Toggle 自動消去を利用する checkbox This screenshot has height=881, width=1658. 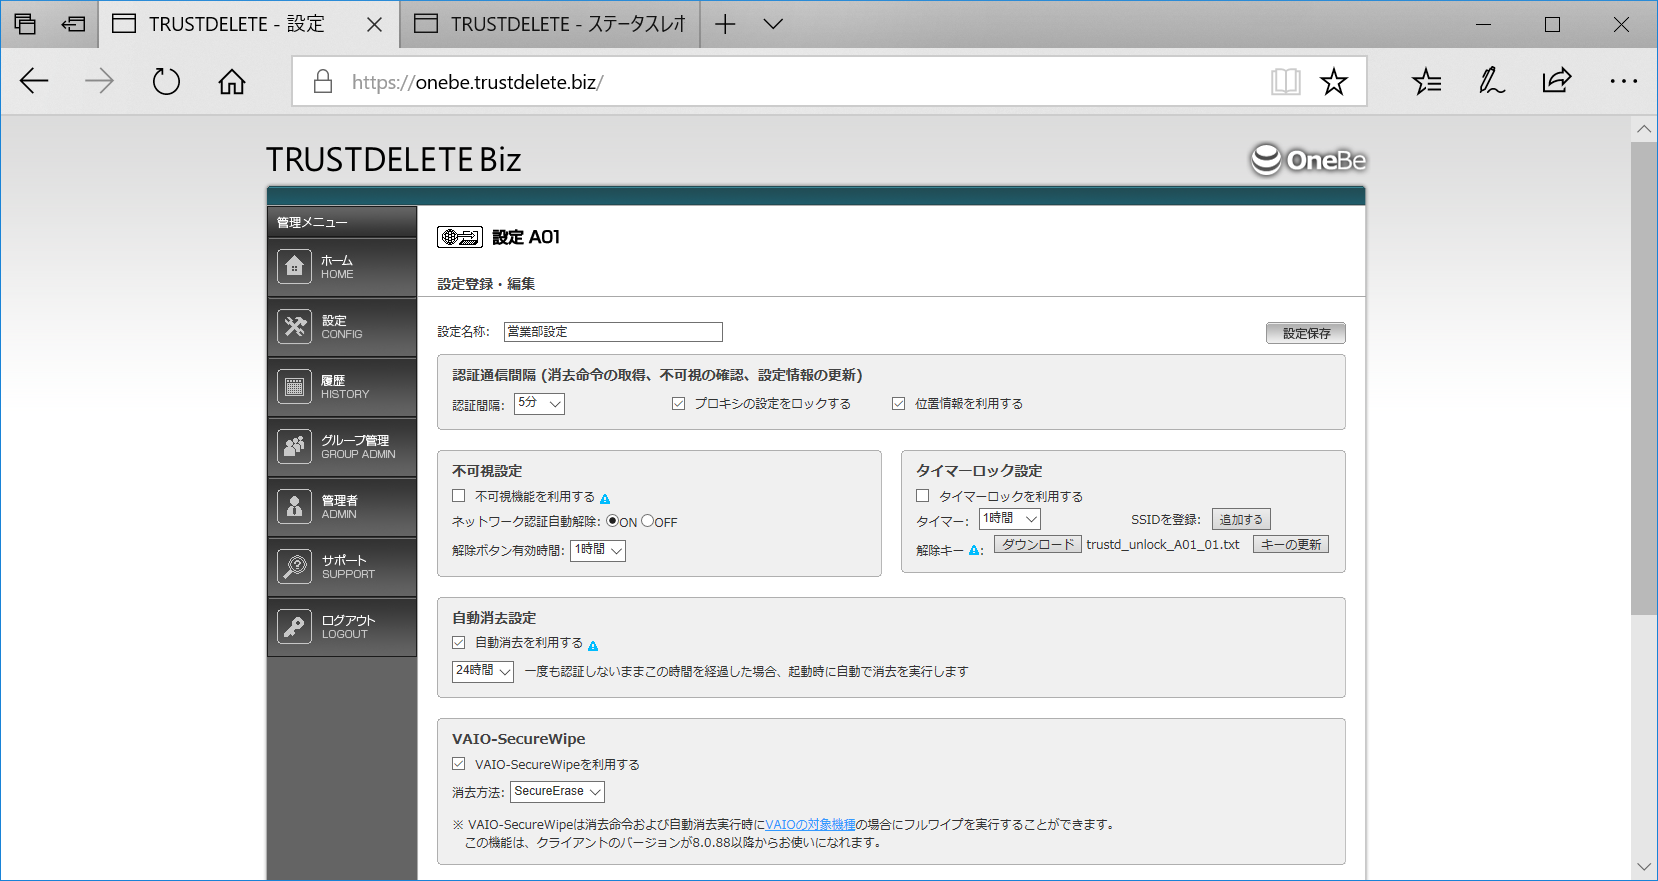458,642
